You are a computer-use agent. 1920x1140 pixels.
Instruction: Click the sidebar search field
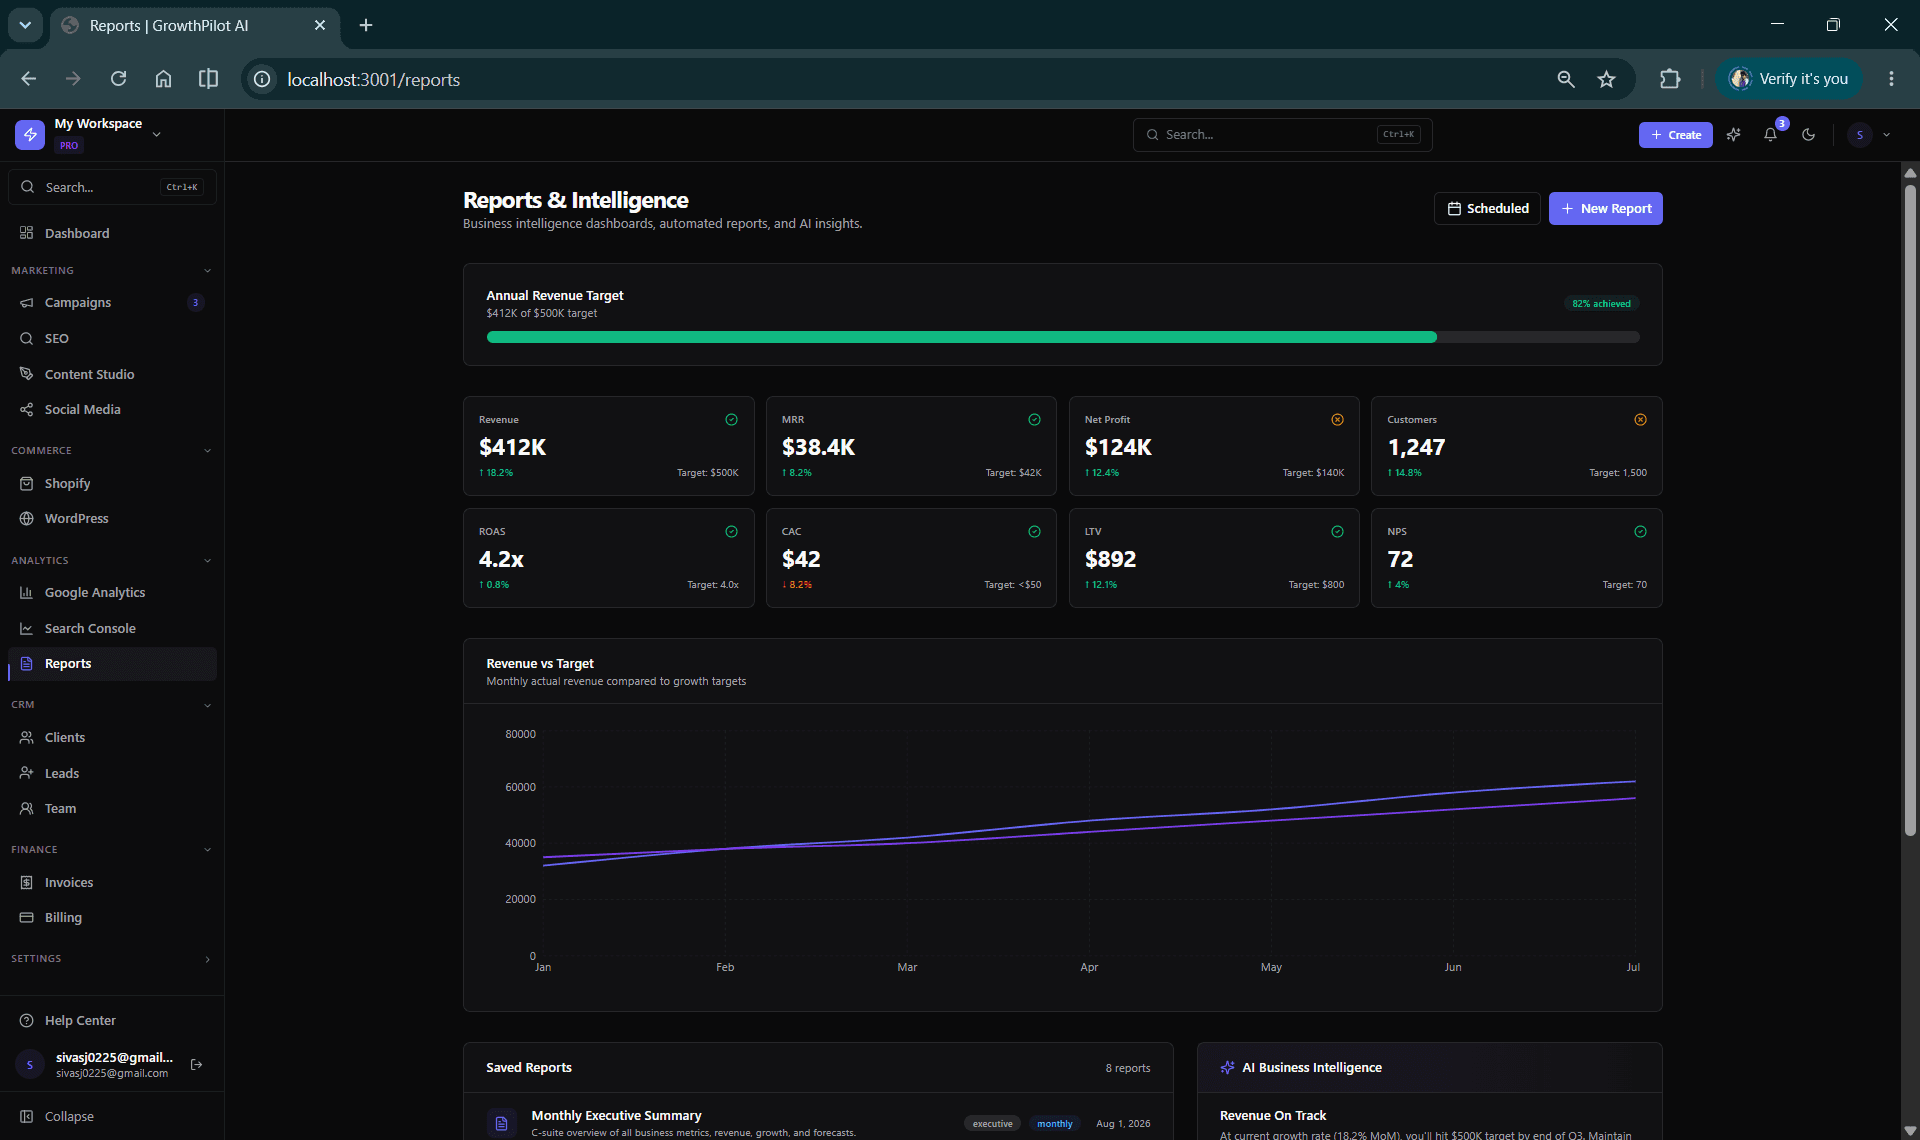pos(112,187)
